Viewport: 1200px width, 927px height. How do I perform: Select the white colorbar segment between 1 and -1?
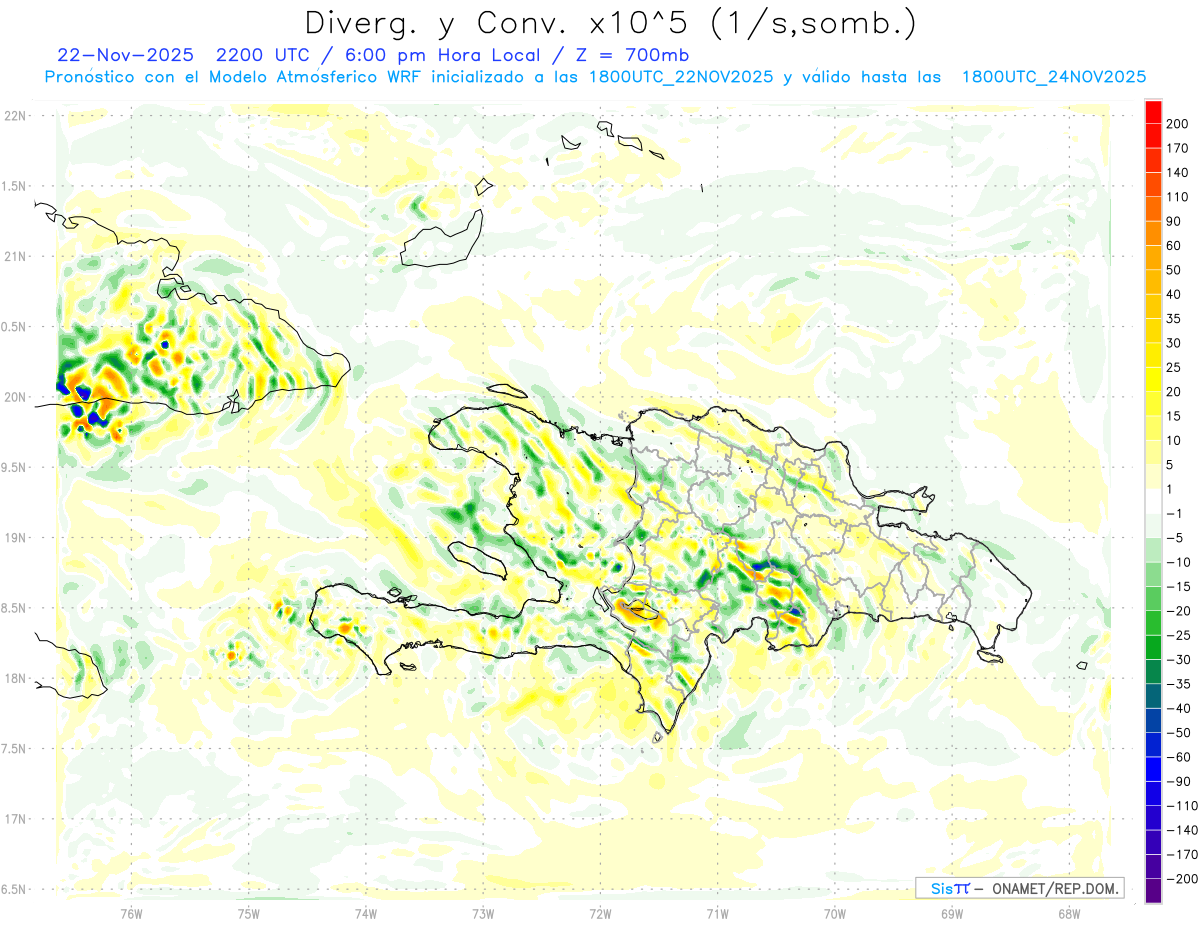pos(1153,502)
